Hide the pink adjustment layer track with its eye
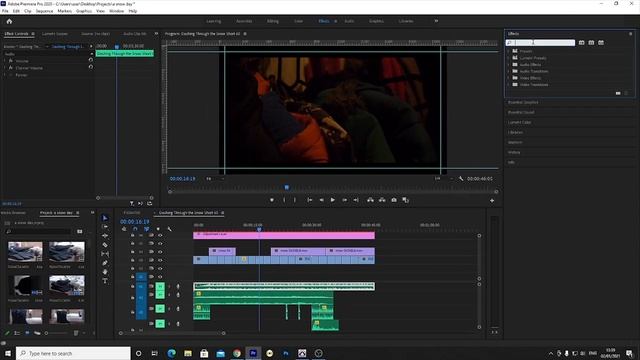640x360 pixels. (160, 236)
